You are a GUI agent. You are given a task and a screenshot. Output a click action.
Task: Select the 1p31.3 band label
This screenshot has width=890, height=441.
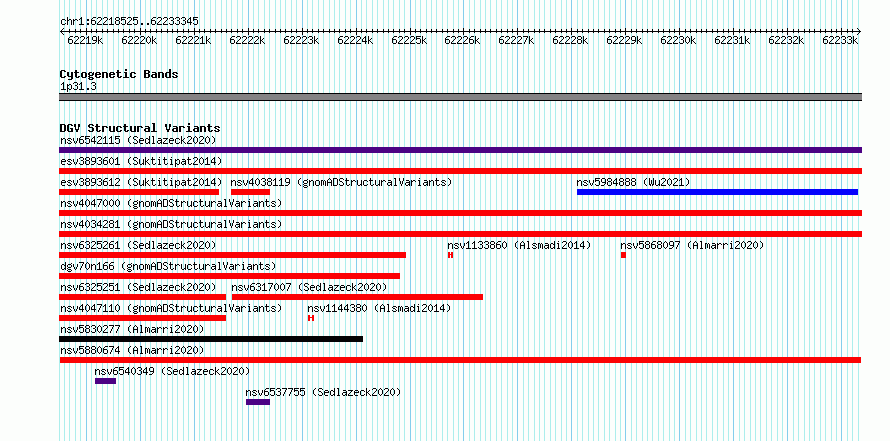pos(78,86)
